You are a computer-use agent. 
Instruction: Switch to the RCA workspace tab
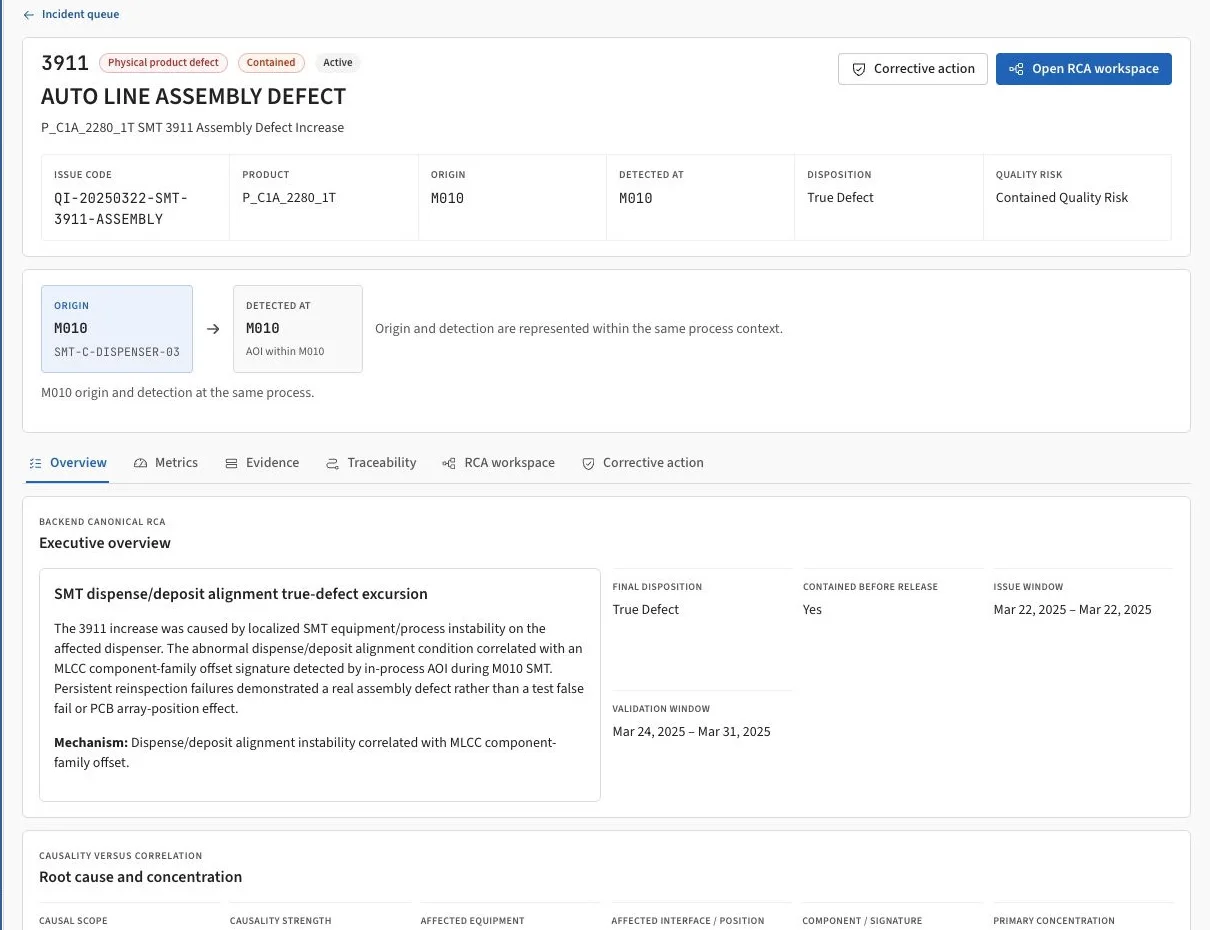tap(509, 463)
